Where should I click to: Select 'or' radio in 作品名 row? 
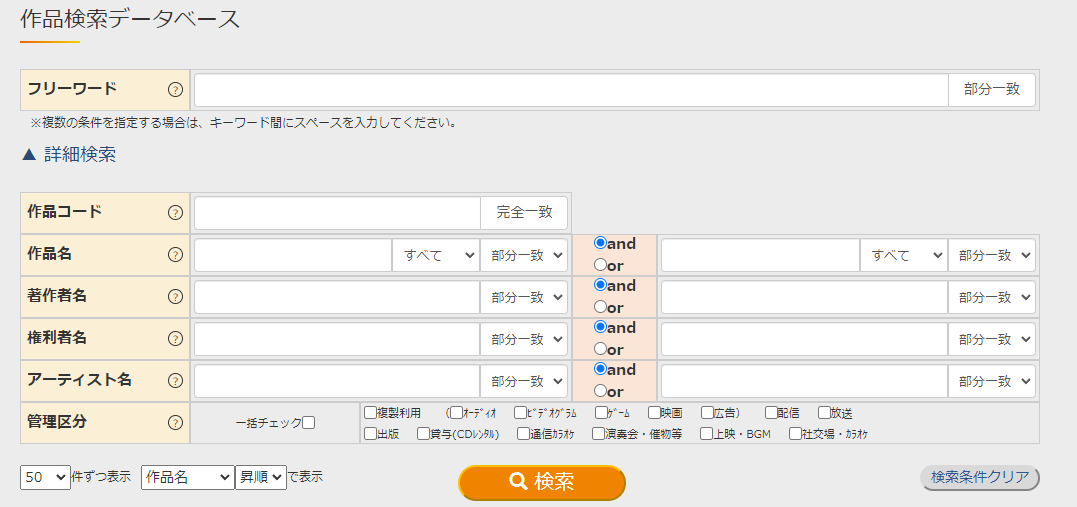click(600, 265)
